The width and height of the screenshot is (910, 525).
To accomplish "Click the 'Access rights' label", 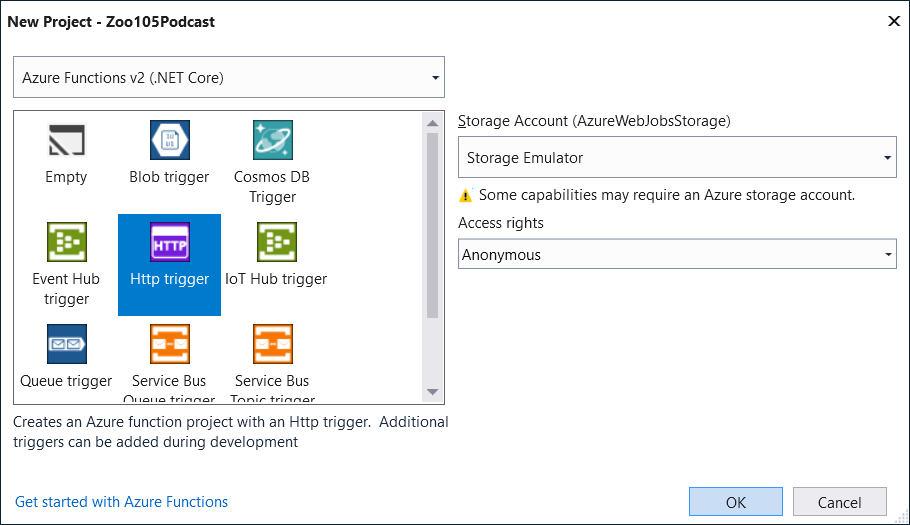I will [x=501, y=223].
